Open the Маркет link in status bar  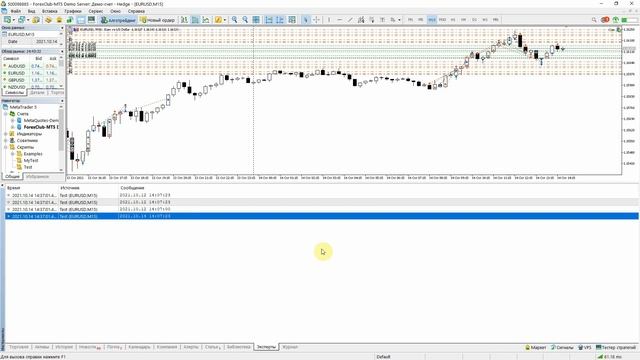pyautogui.click(x=535, y=347)
